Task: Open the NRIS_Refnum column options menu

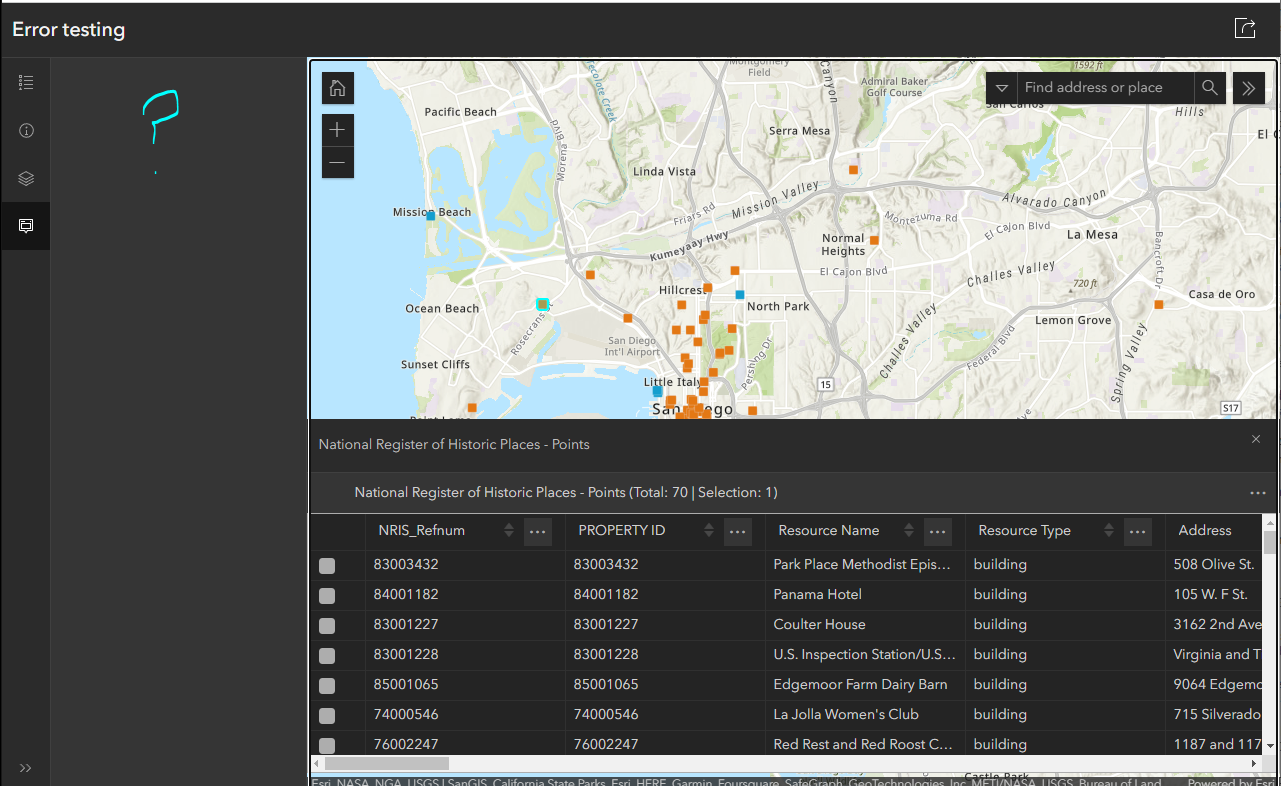Action: tap(537, 531)
